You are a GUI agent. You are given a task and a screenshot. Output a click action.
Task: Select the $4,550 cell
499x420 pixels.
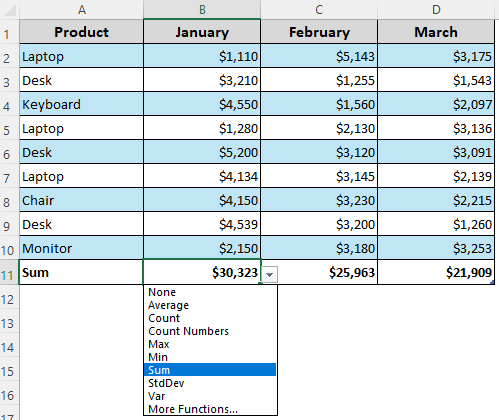(x=202, y=104)
